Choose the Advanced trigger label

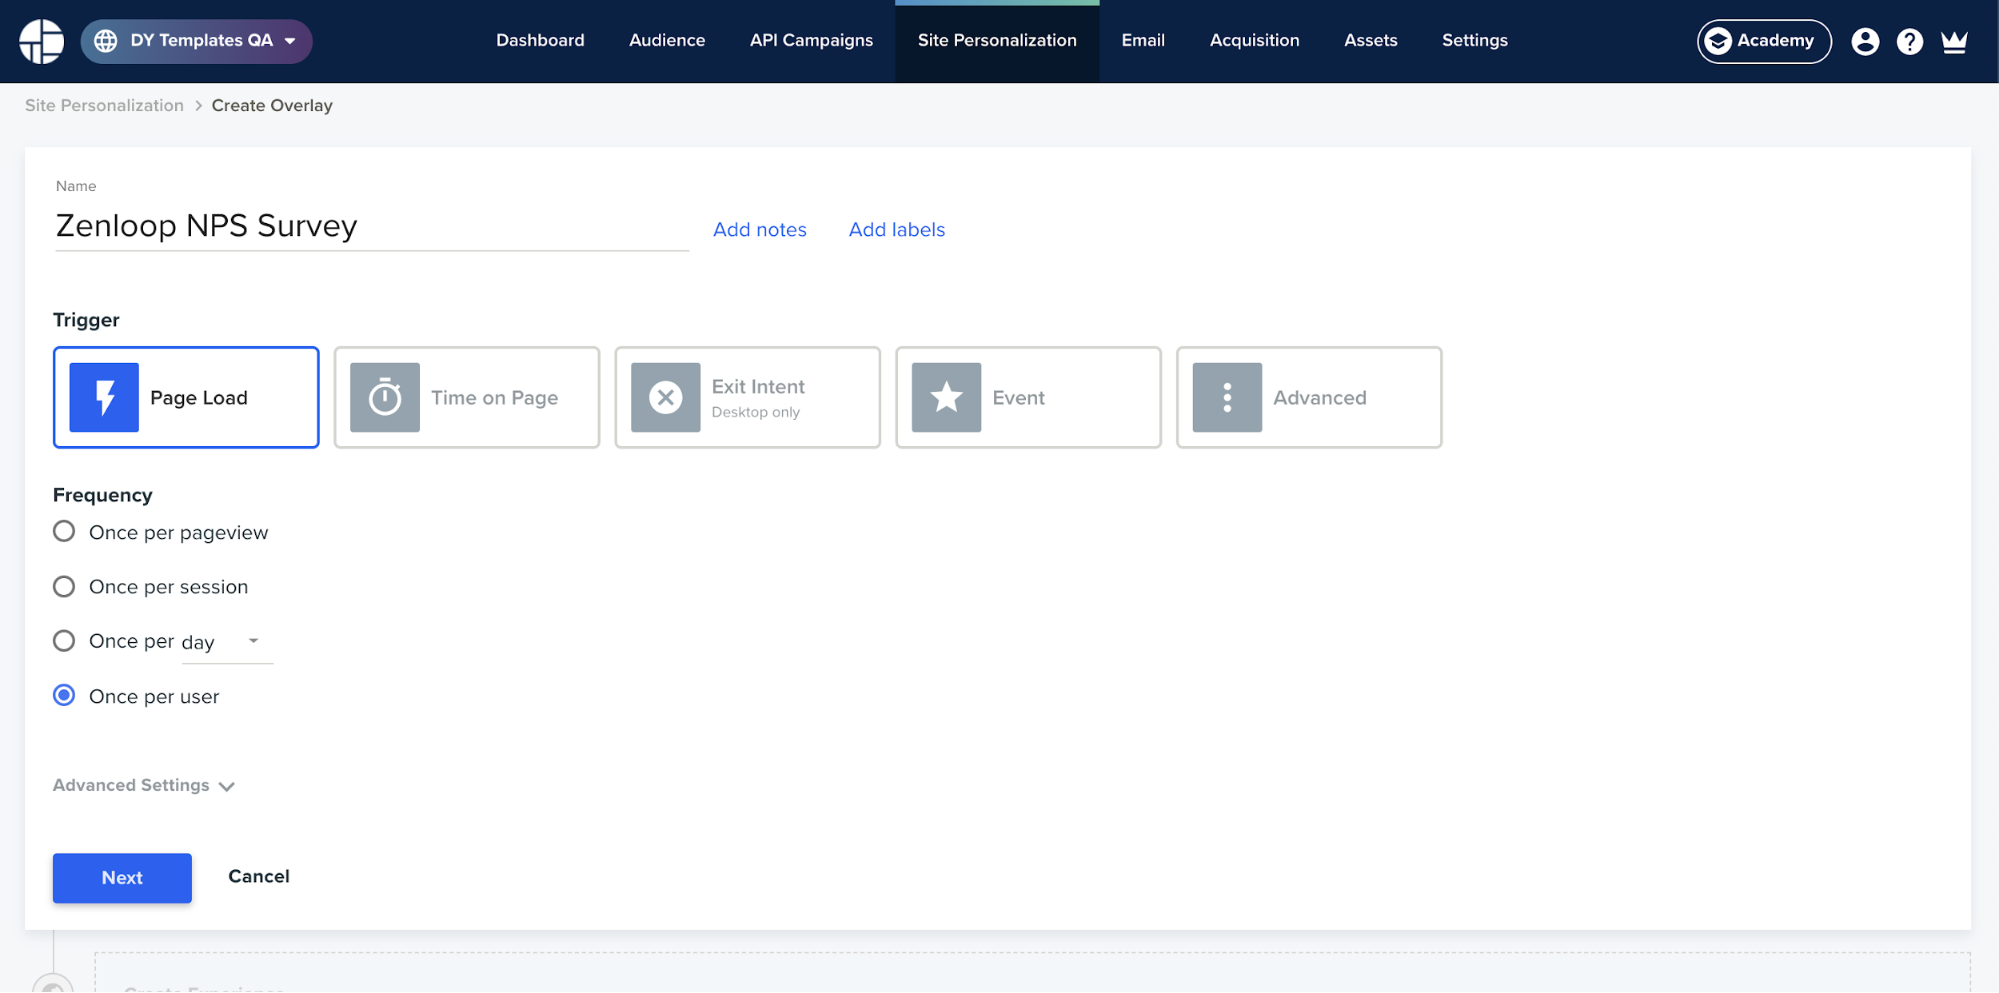click(x=1319, y=398)
